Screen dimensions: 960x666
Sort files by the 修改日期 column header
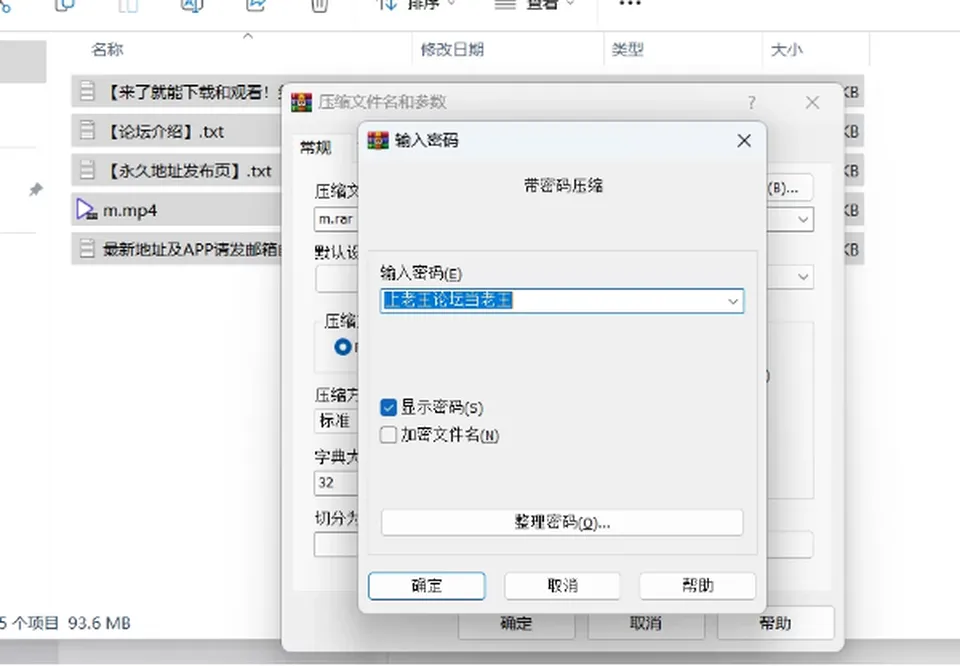452,50
